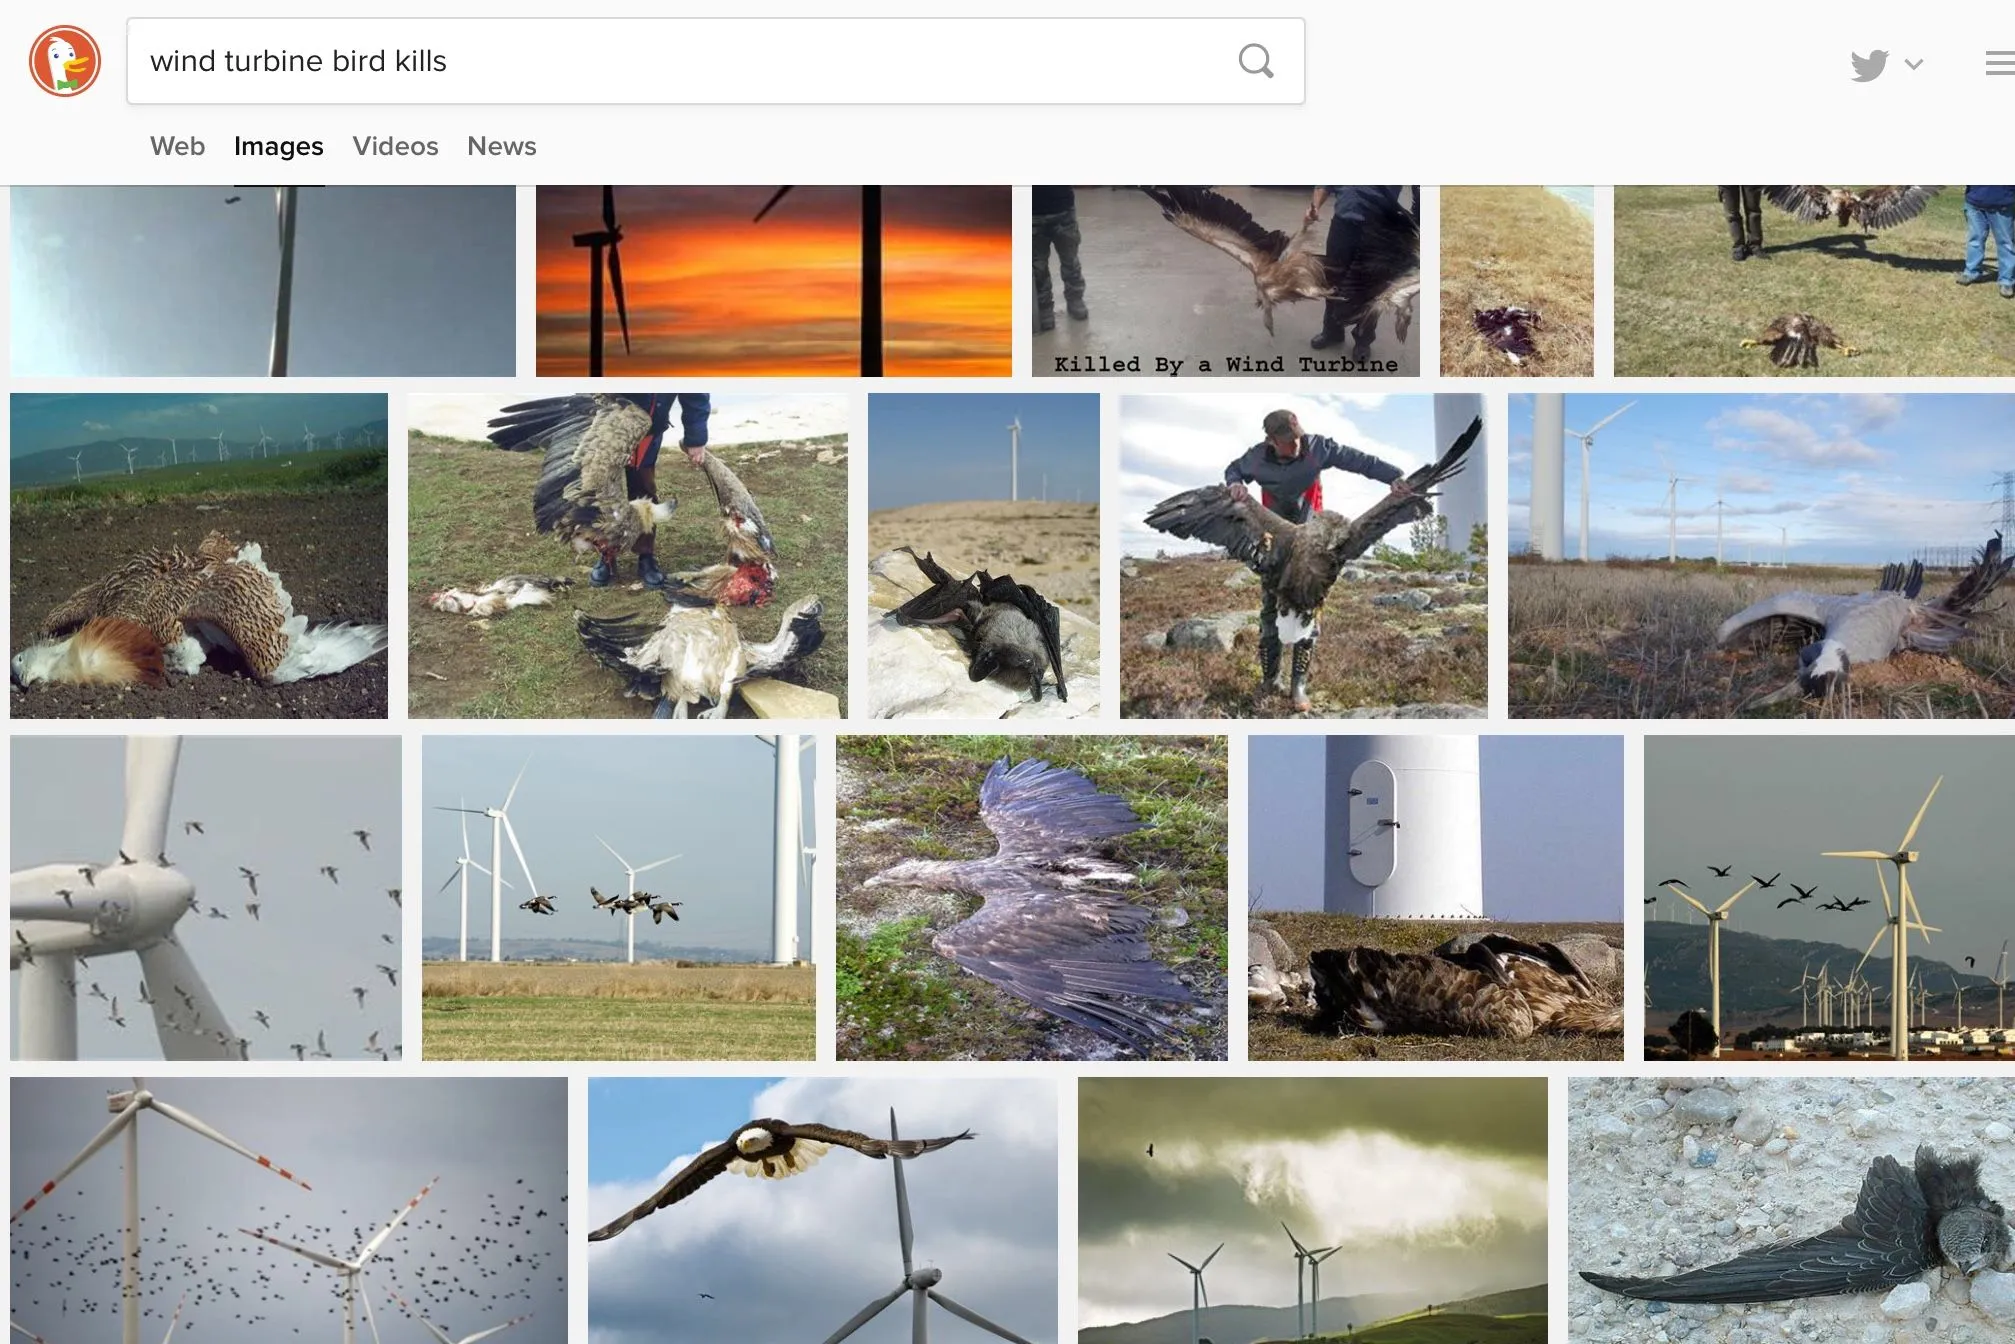The width and height of the screenshot is (2015, 1344).
Task: Open the geese flying past turbines image
Action: (618, 897)
